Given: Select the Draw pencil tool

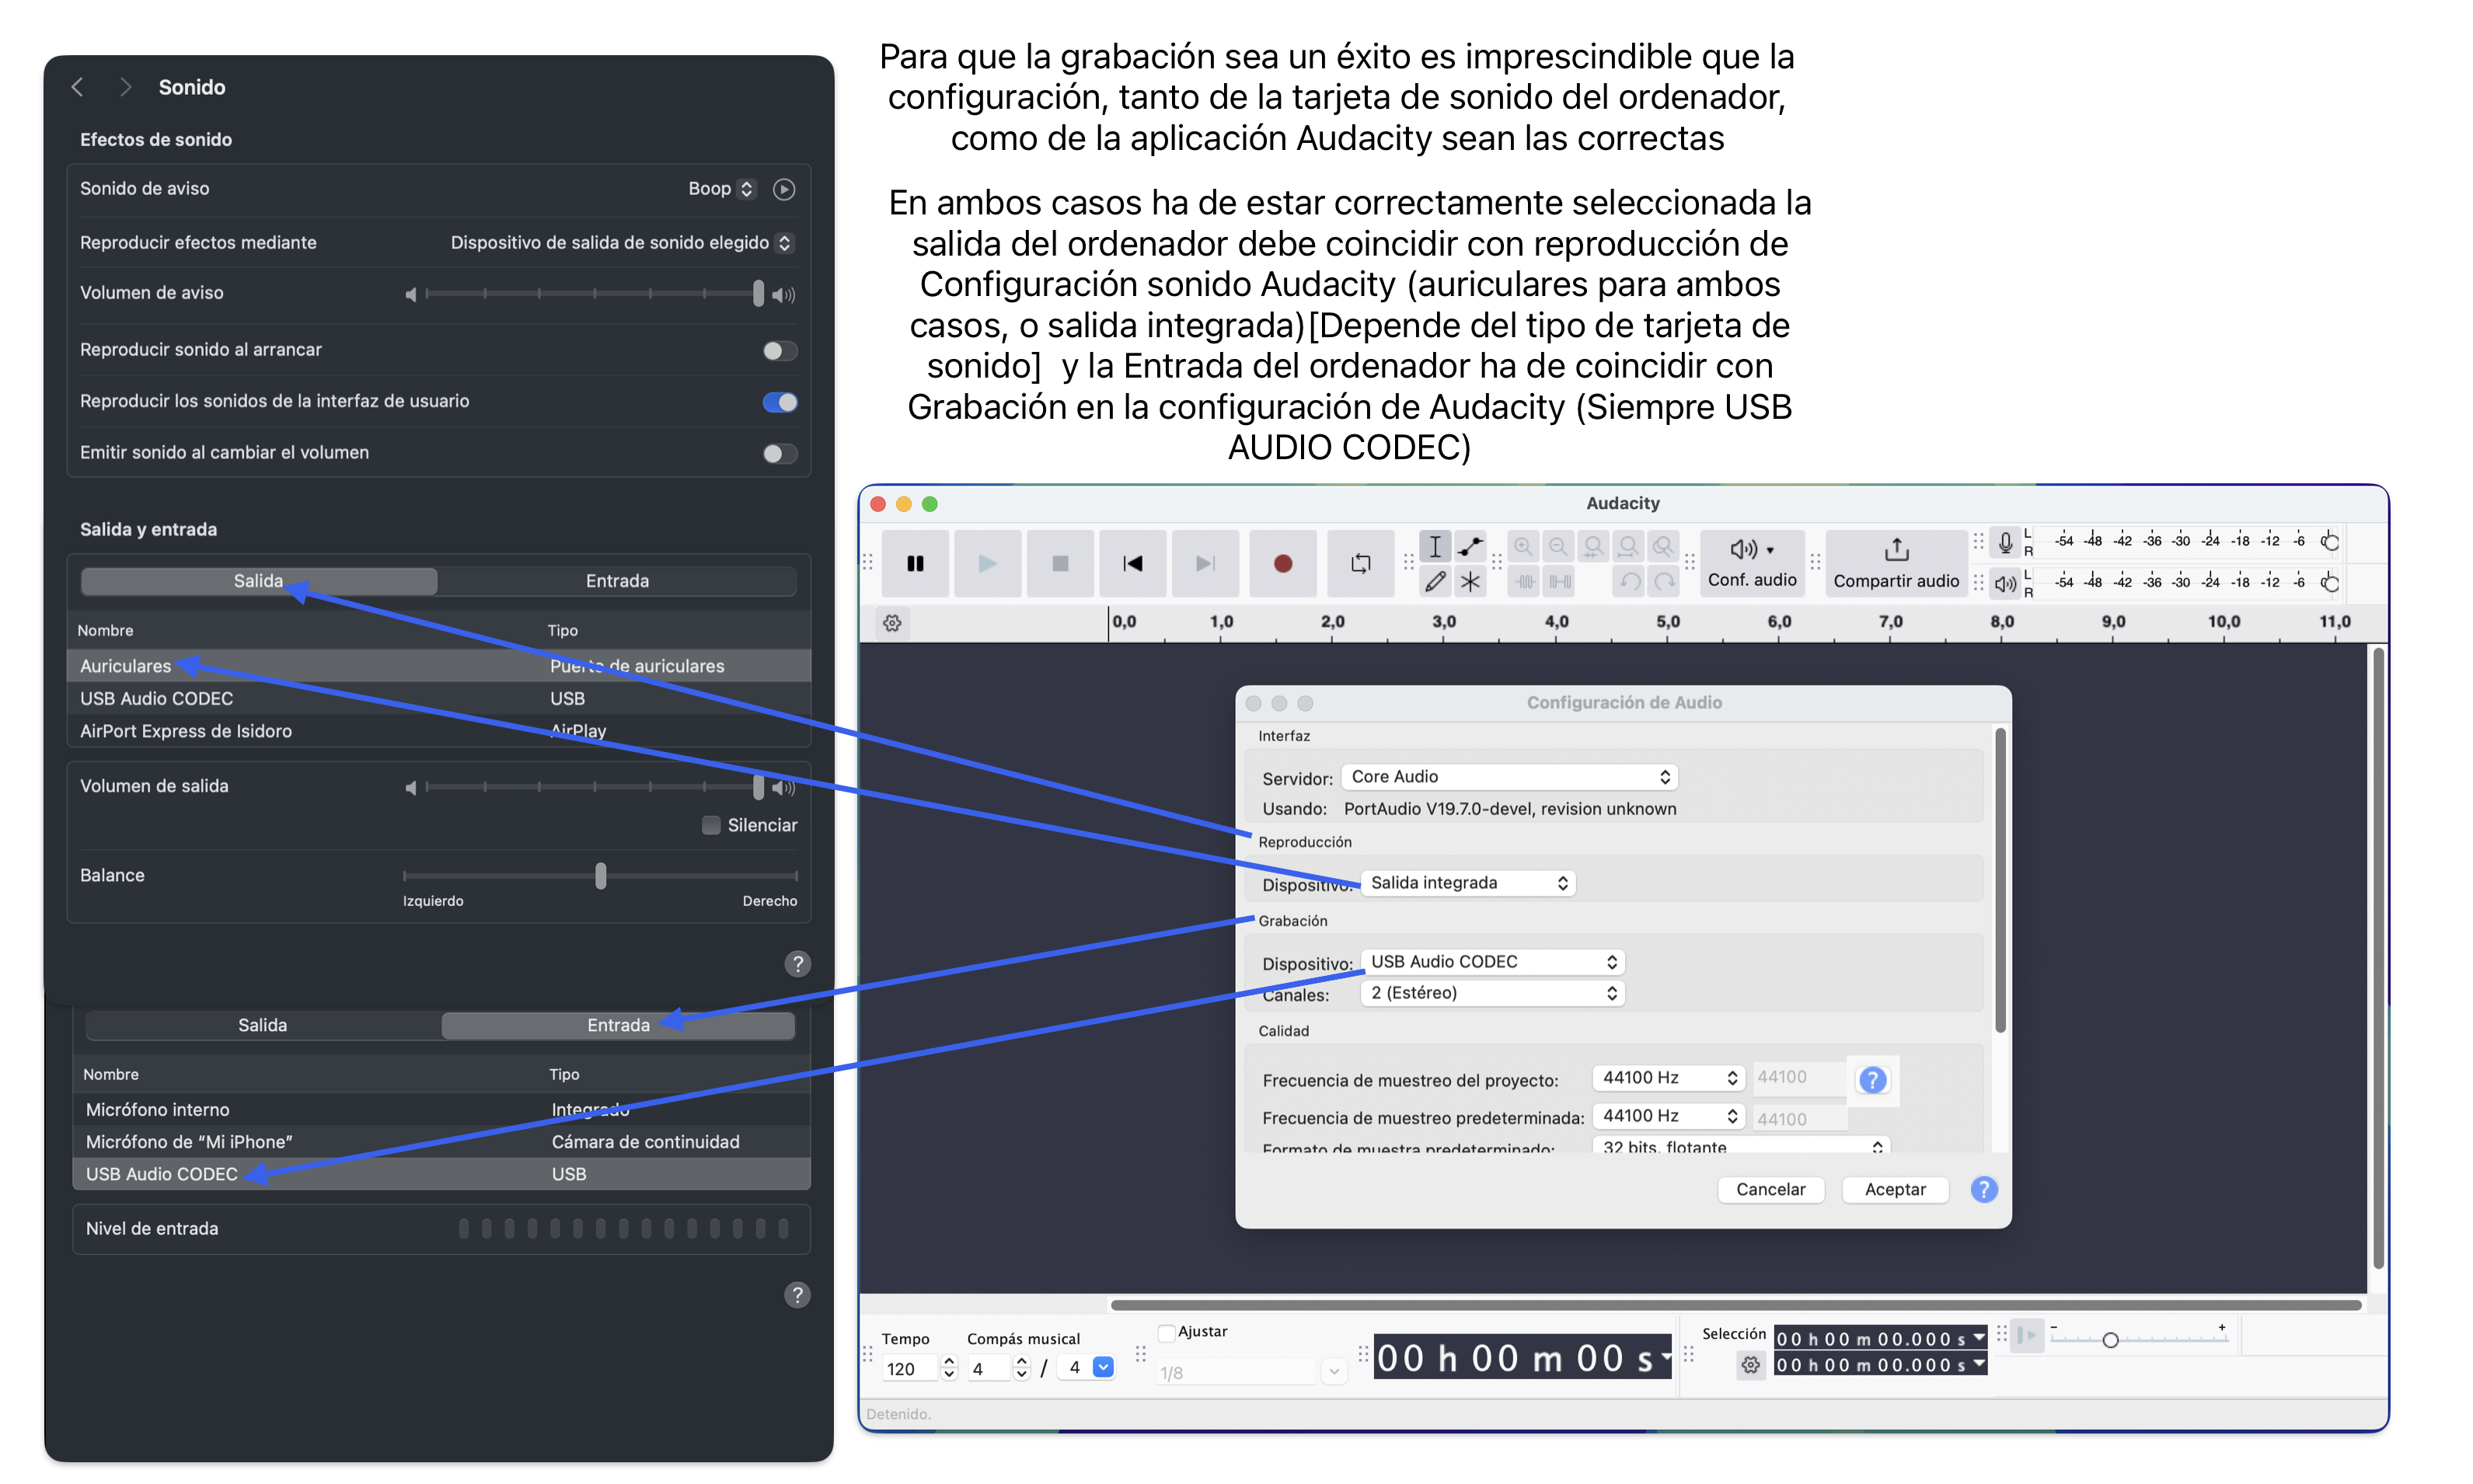Looking at the screenshot, I should coord(1435,582).
